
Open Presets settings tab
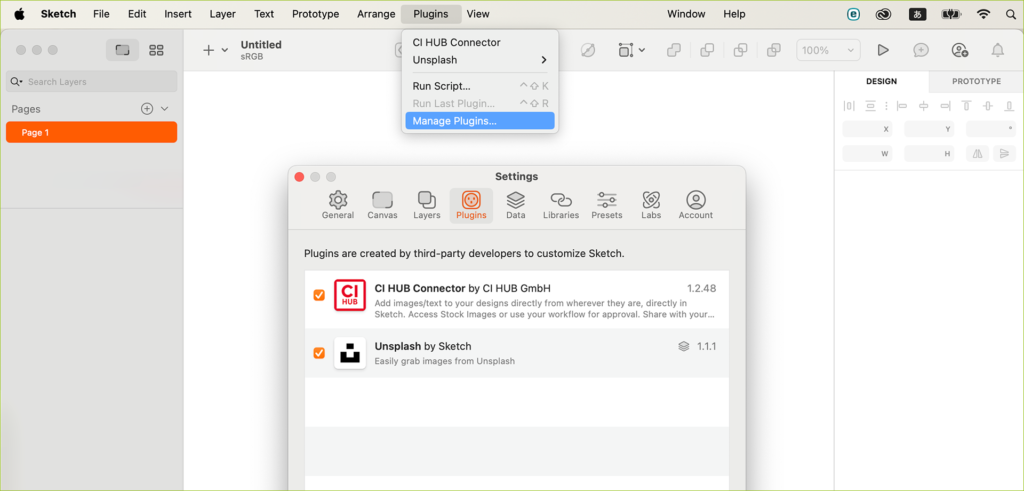tap(607, 206)
